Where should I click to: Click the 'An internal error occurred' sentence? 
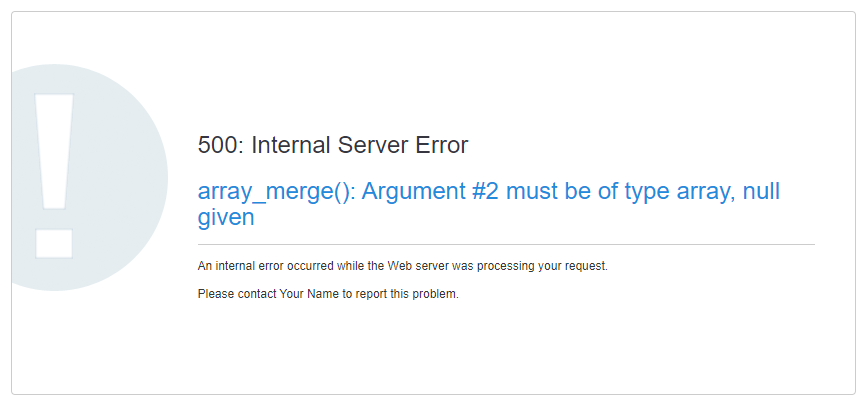pos(403,266)
